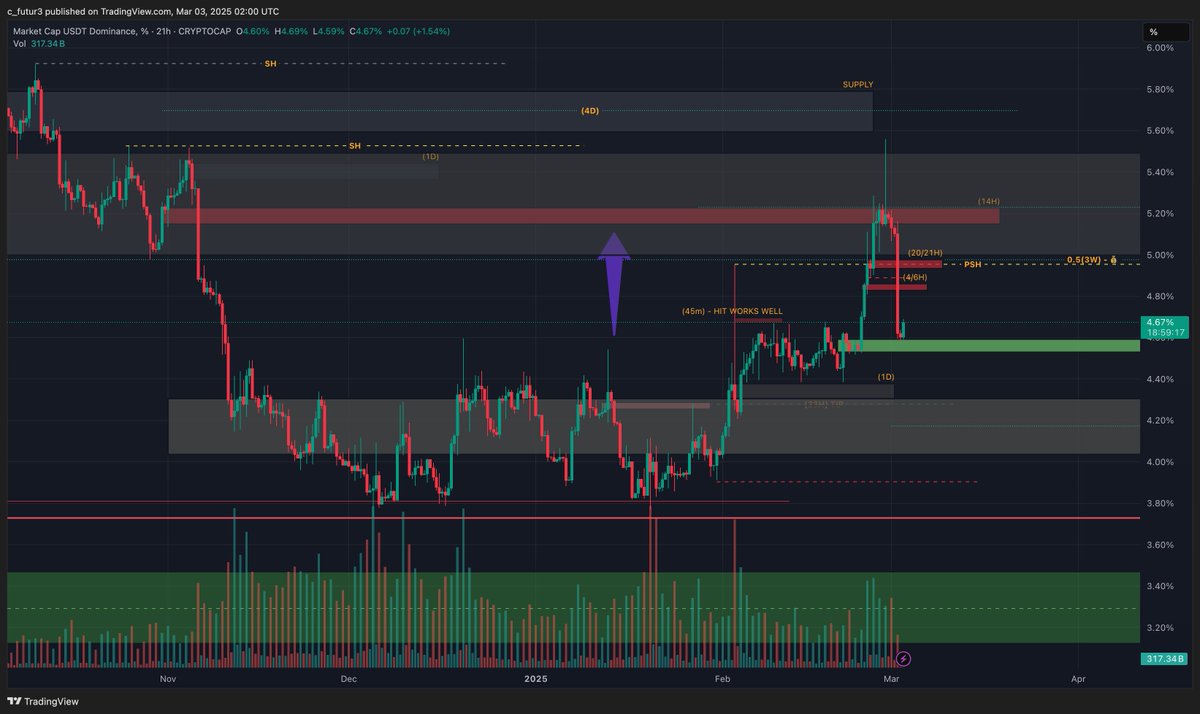Click the Mar label on the time axis
This screenshot has width=1200, height=714.
tap(890, 679)
